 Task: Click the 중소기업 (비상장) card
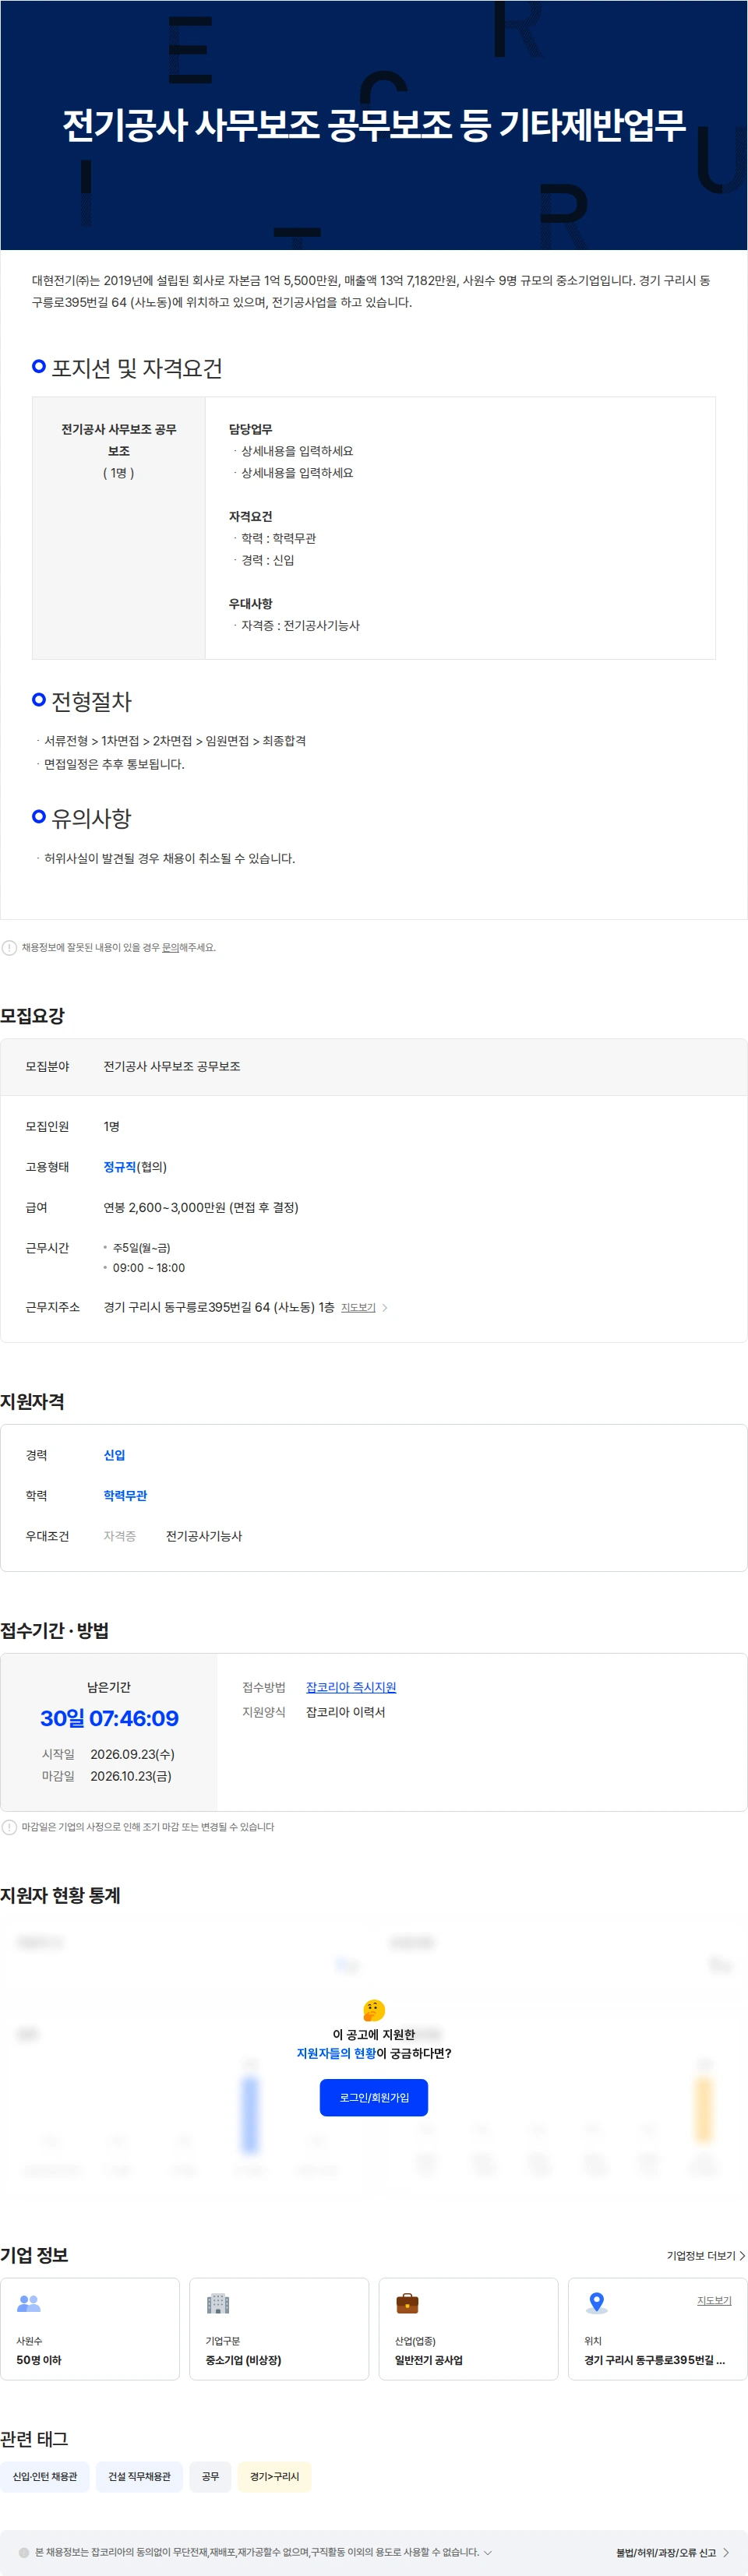[279, 2329]
